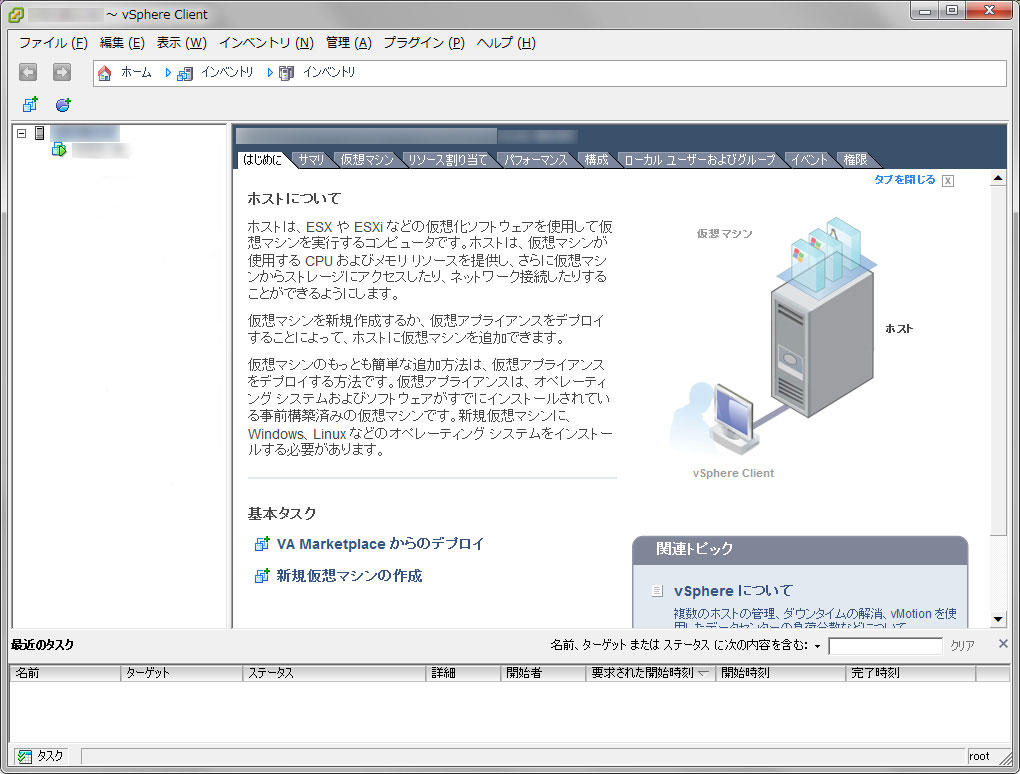Viewport: 1020px width, 774px height.
Task: Click the タスク status bar button
Action: point(42,756)
